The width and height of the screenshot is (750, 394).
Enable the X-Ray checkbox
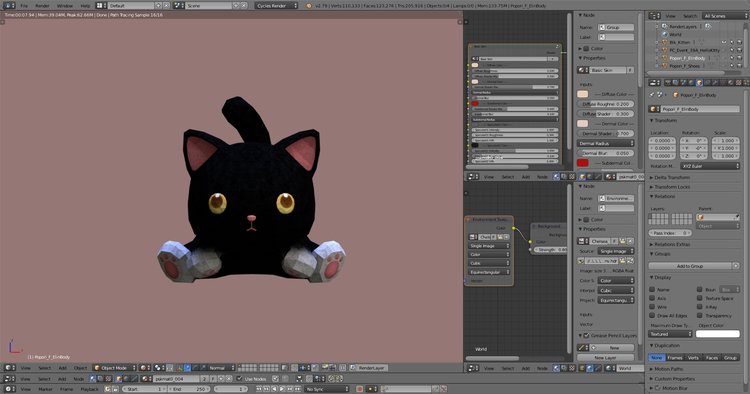699,307
